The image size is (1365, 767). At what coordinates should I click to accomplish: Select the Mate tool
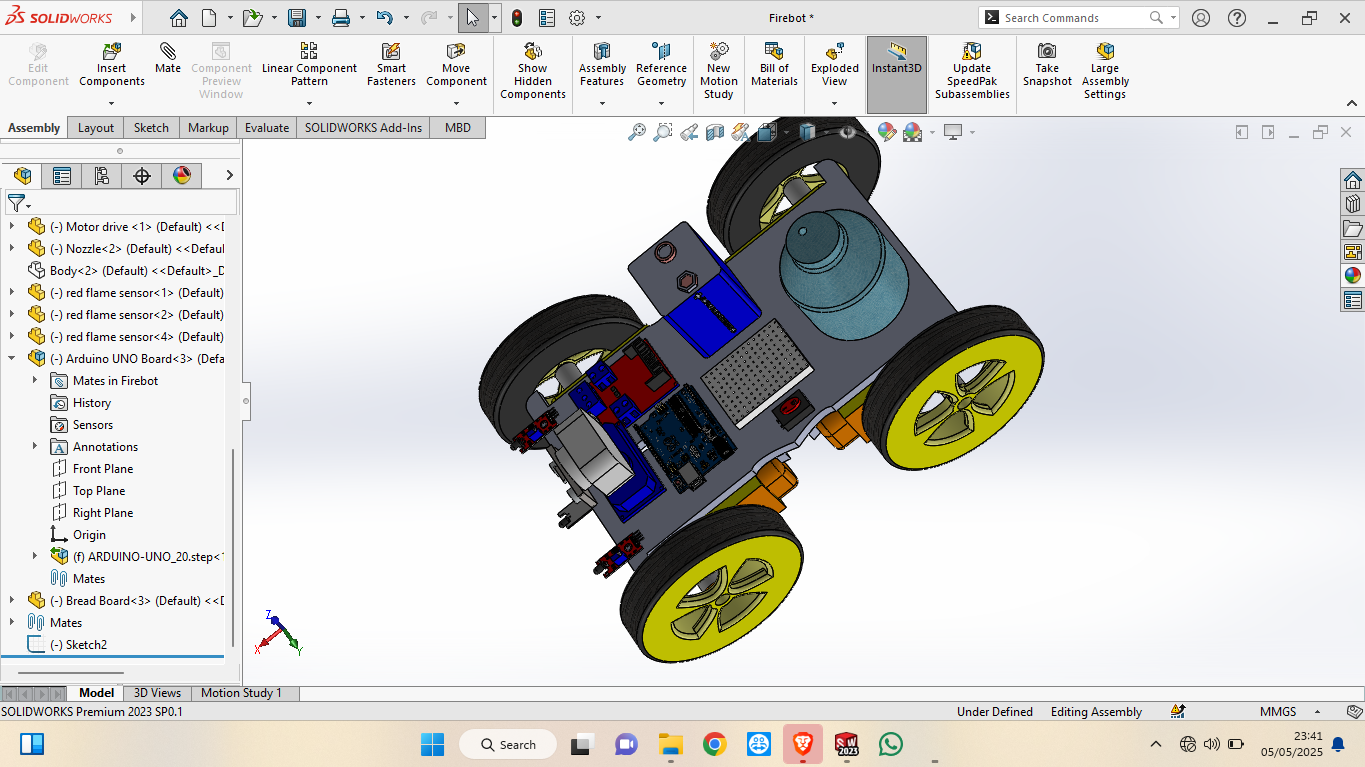168,52
